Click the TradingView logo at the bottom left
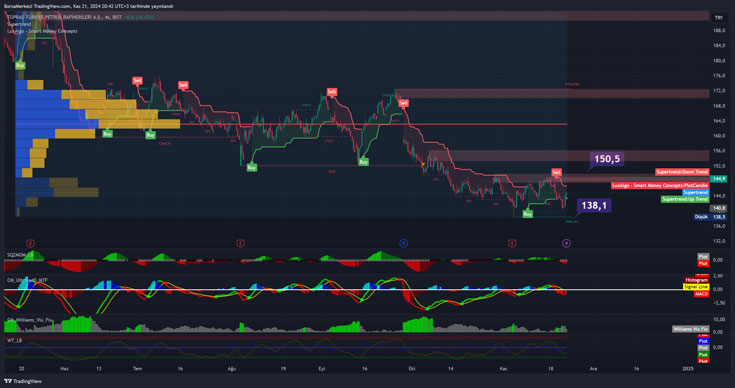The width and height of the screenshot is (735, 388). tap(23, 381)
